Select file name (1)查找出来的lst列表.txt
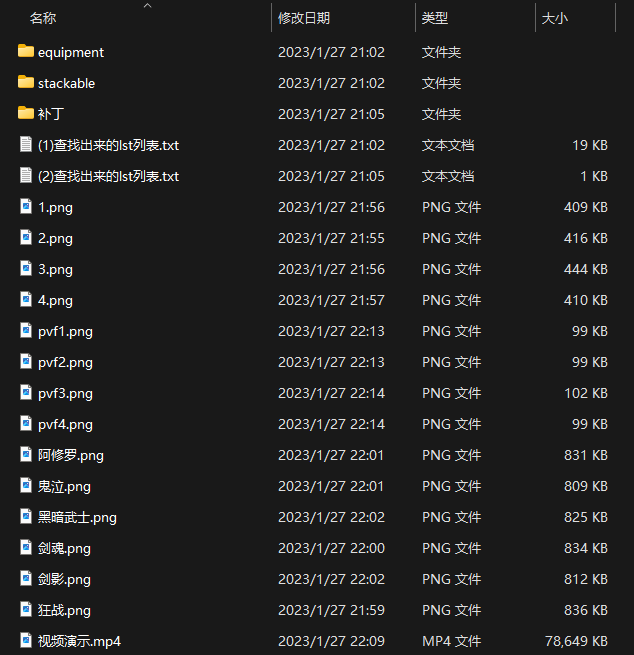634x655 pixels. click(x=109, y=145)
